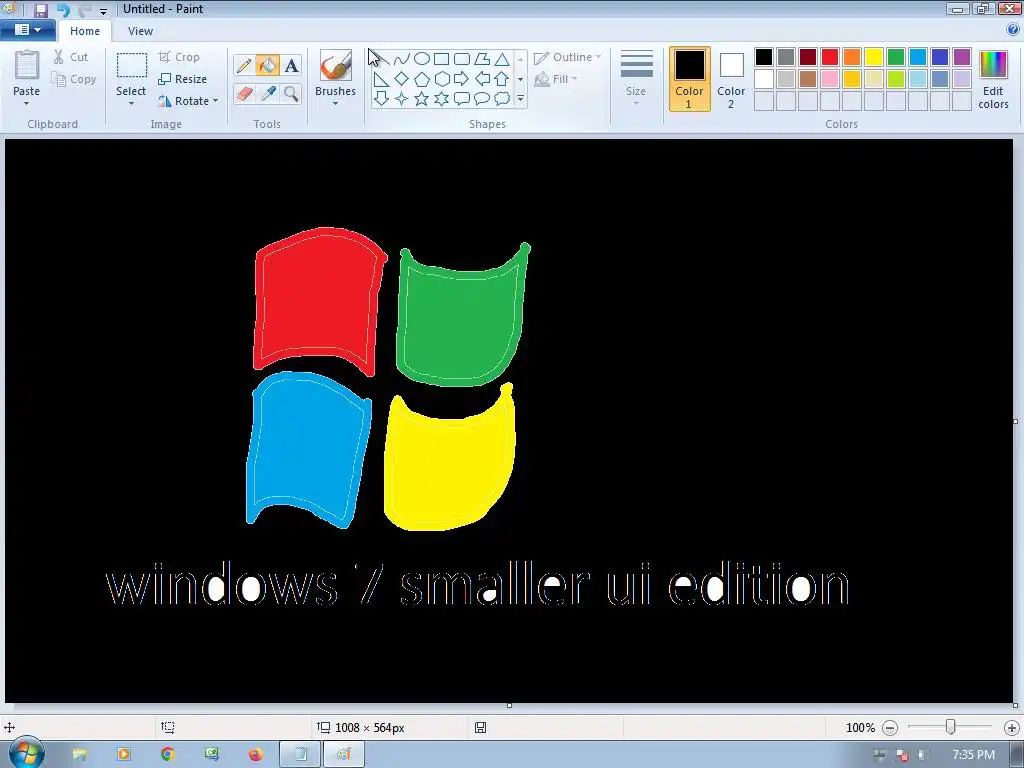
Task: Open the Windows Start orb
Action: point(26,754)
